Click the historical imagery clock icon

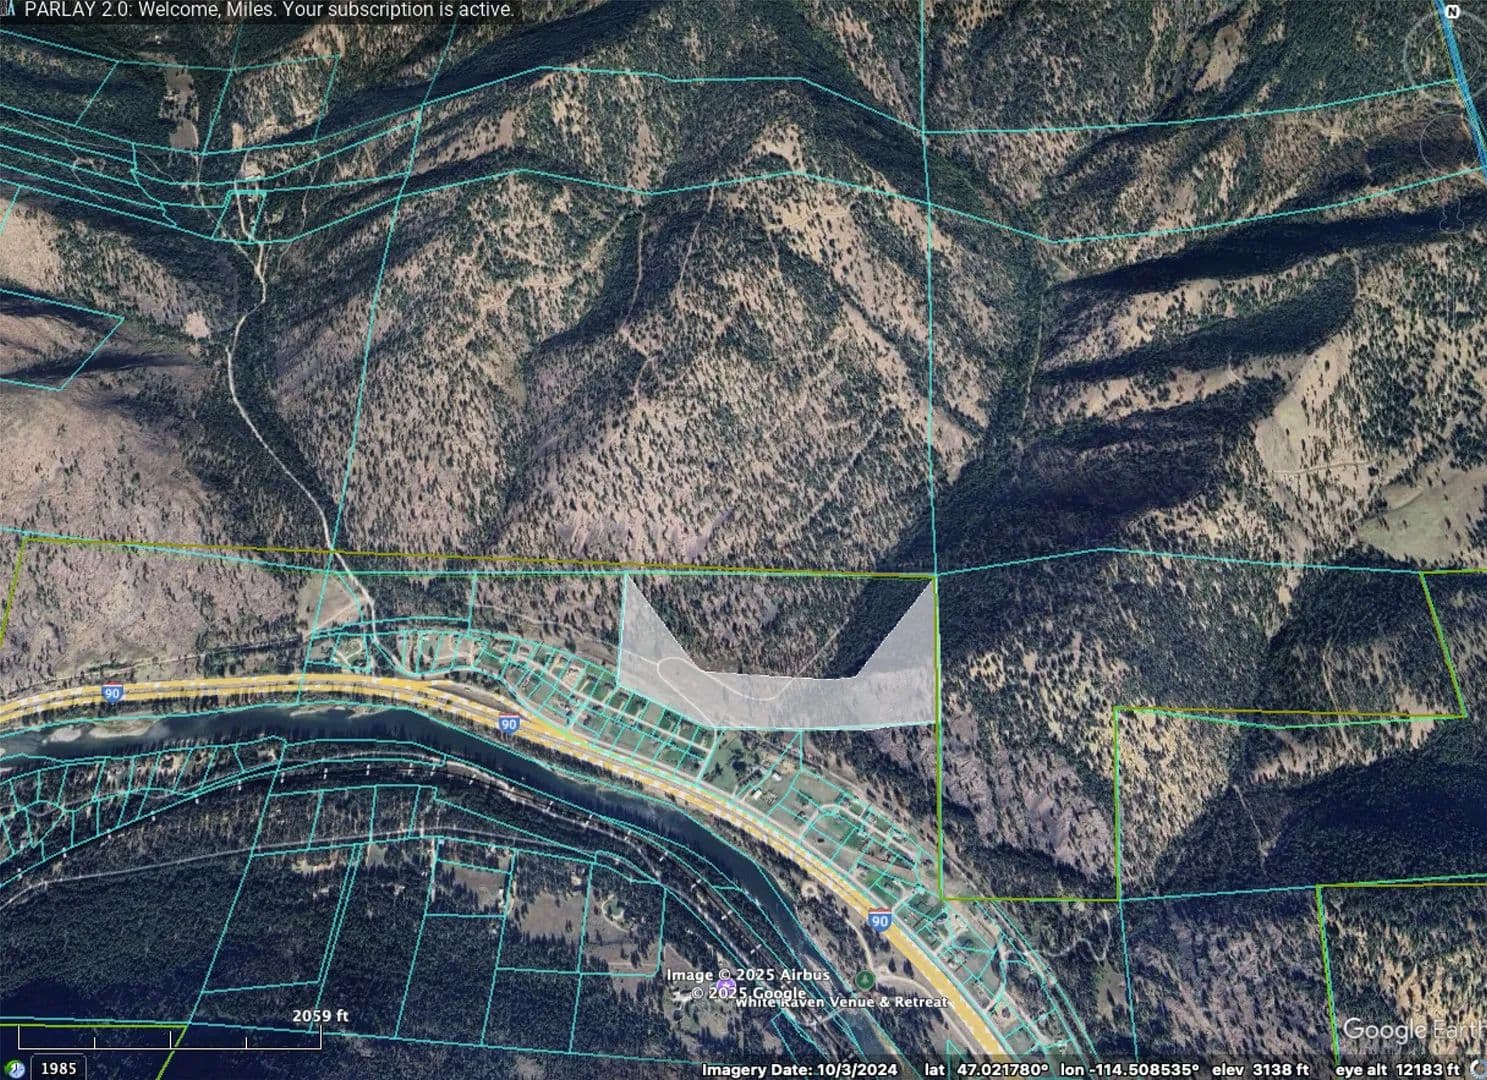click(x=16, y=1068)
